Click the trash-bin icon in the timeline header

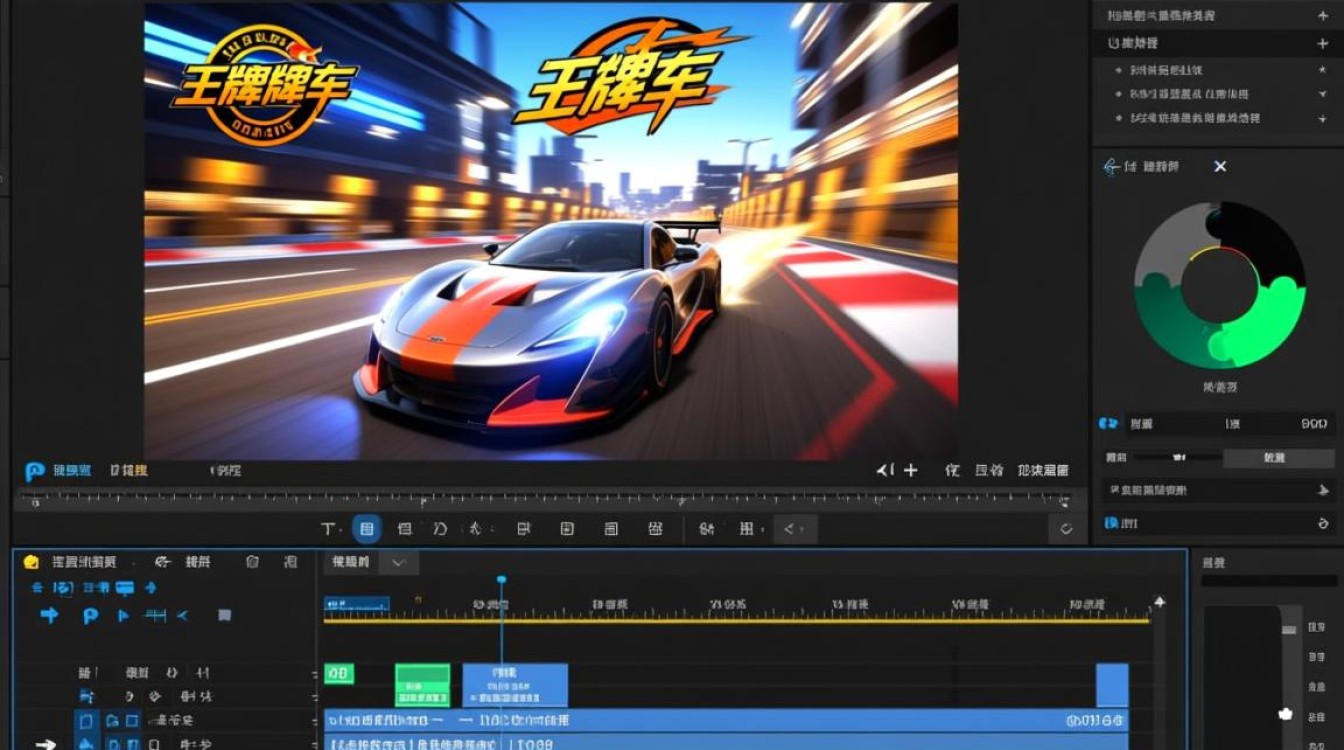[x=252, y=562]
